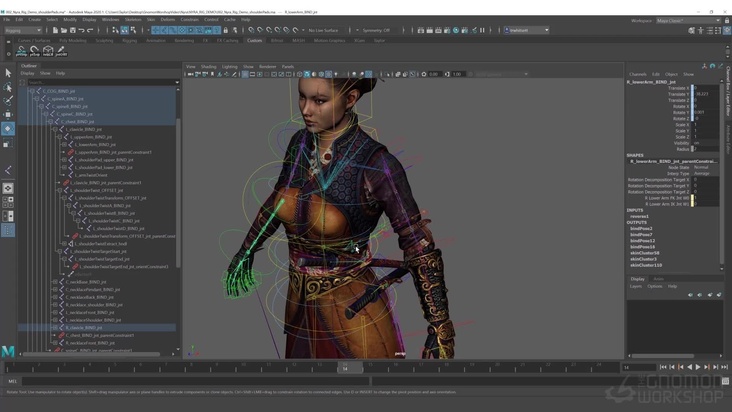Select the skinCluster58 output node
This screenshot has height=412, width=732.
[644, 253]
